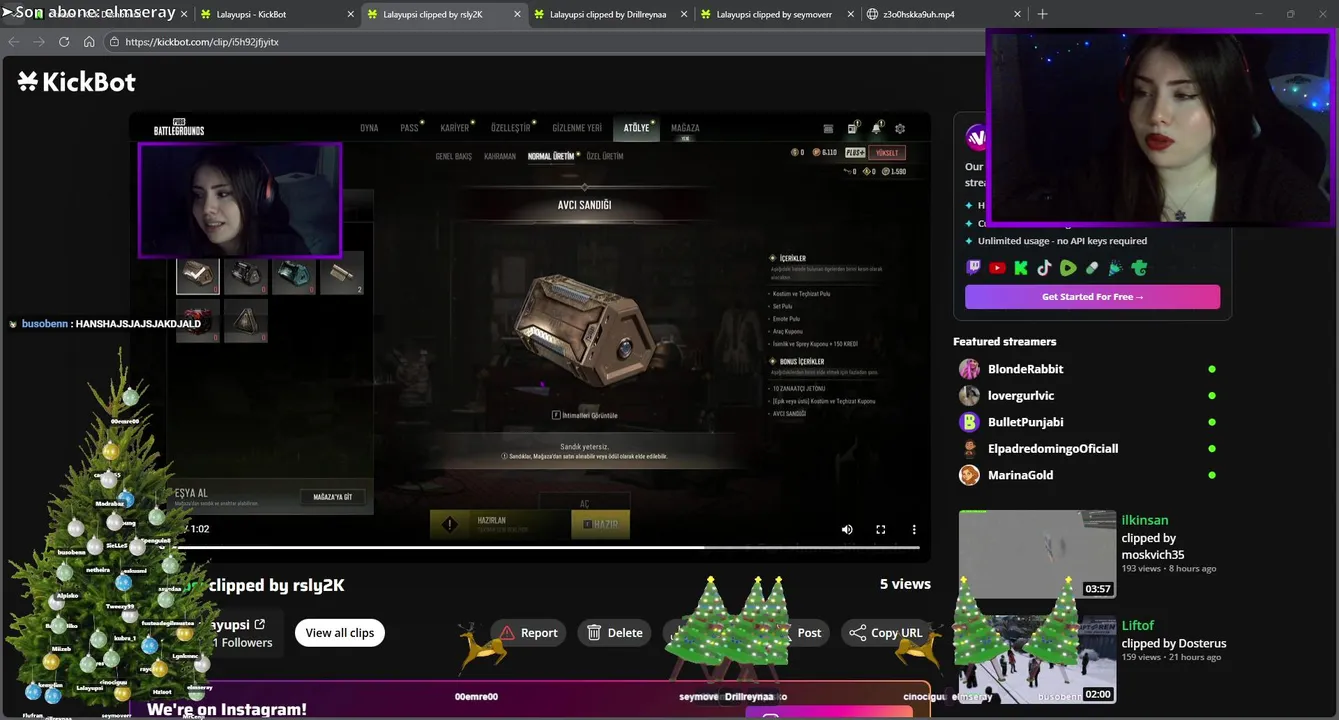This screenshot has width=1339, height=720.
Task: Open the clip player three-dot menu
Action: pyautogui.click(x=914, y=529)
